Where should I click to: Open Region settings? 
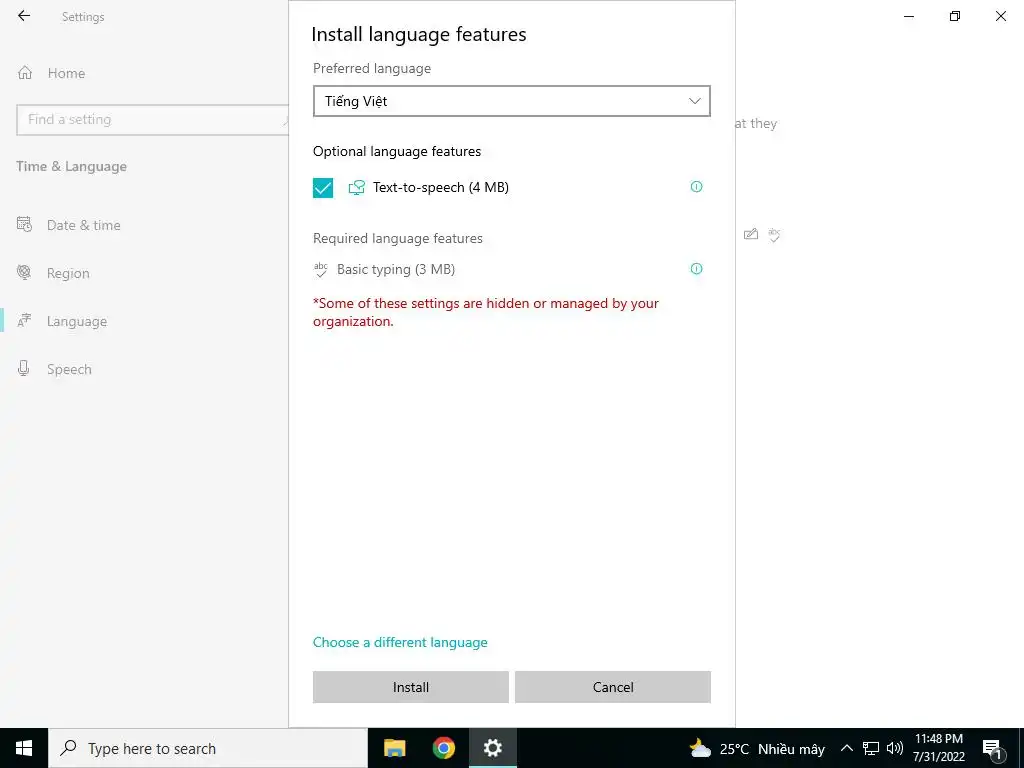pyautogui.click(x=68, y=273)
